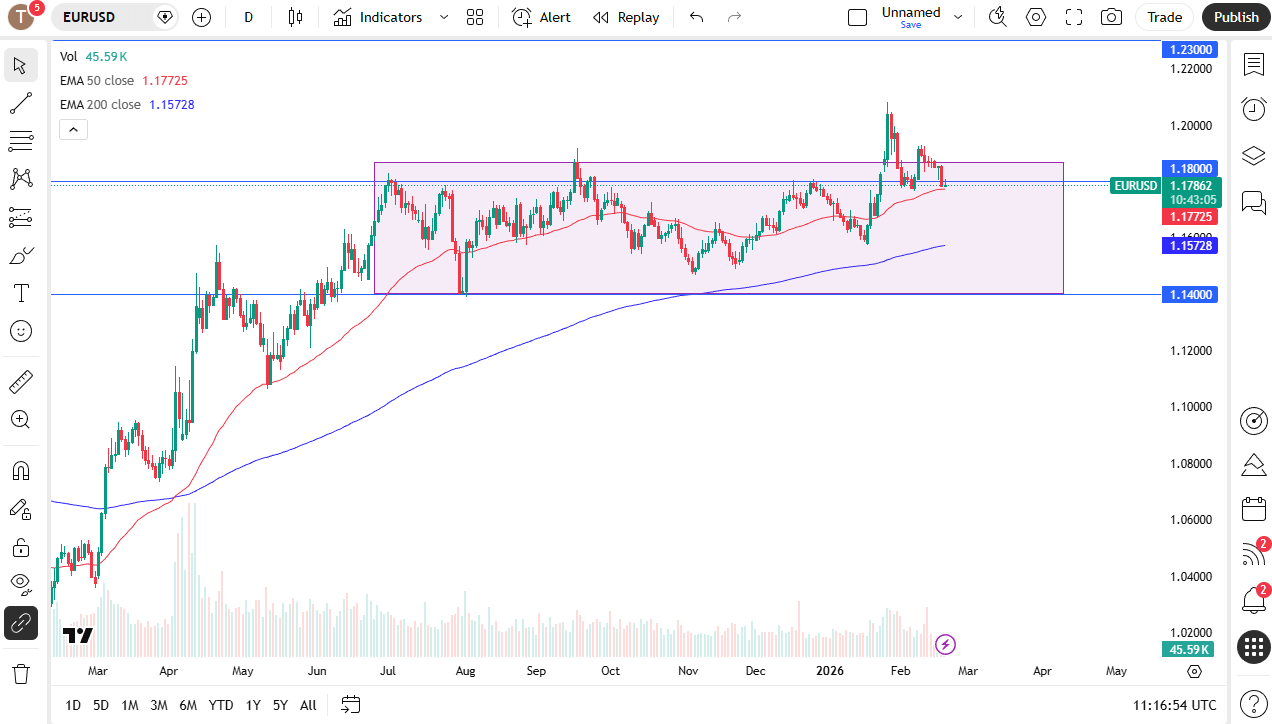Toggle lock all drawings
Screen dimensions: 1272x724
pyautogui.click(x=21, y=547)
